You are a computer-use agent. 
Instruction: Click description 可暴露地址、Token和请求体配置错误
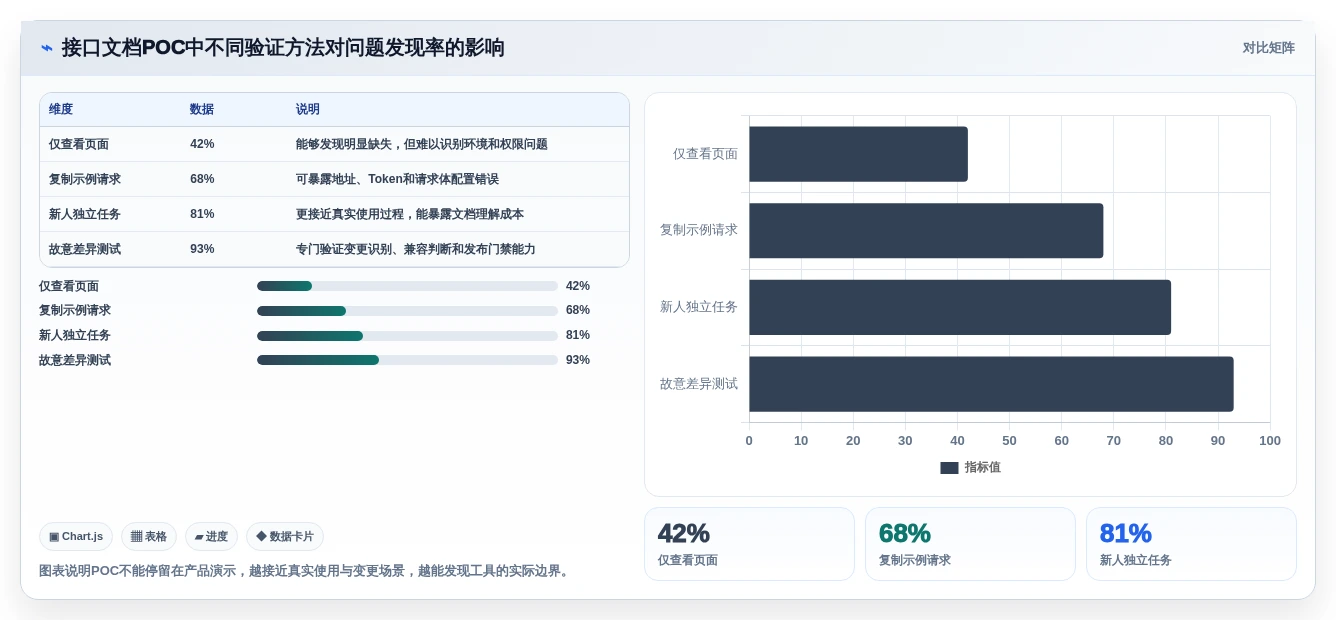click(397, 179)
